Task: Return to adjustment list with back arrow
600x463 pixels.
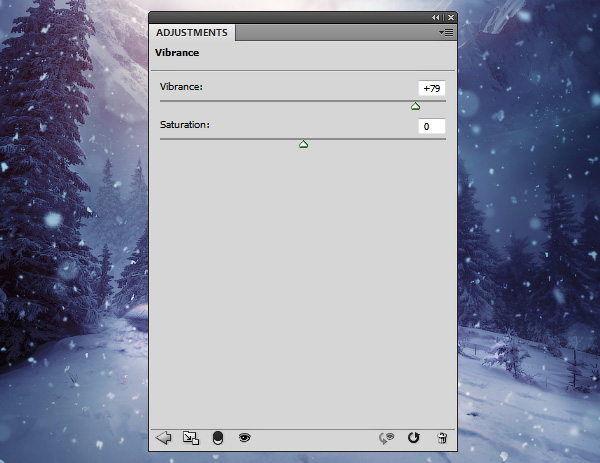Action: point(164,438)
